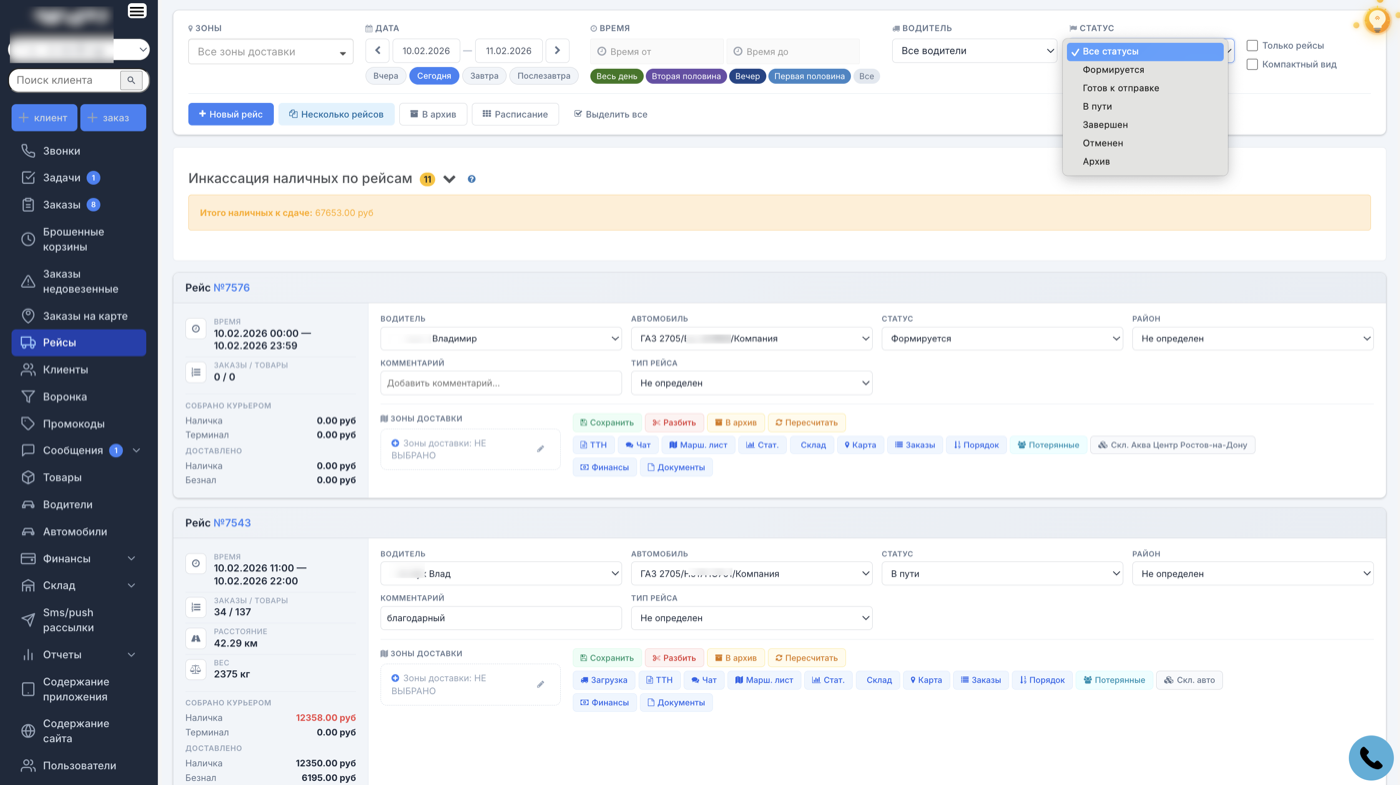Open Заказы на карте in sidebar
This screenshot has width=1400, height=785.
point(85,316)
